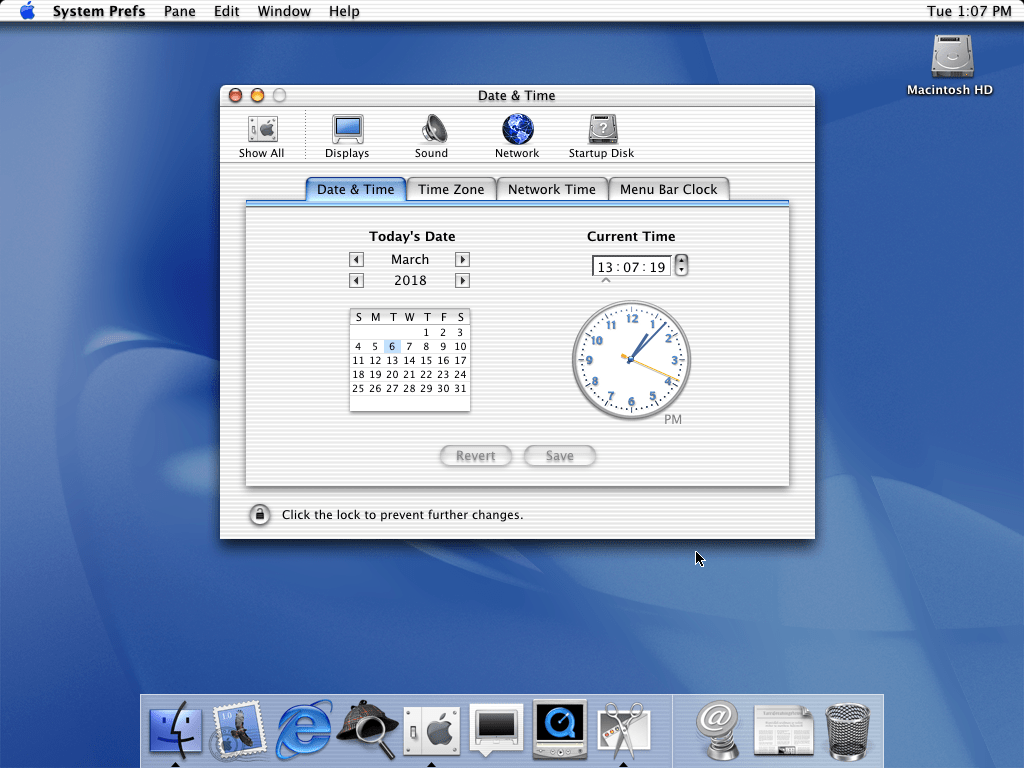The image size is (1024, 768).
Task: Increase the year with right arrow
Action: 462,281
